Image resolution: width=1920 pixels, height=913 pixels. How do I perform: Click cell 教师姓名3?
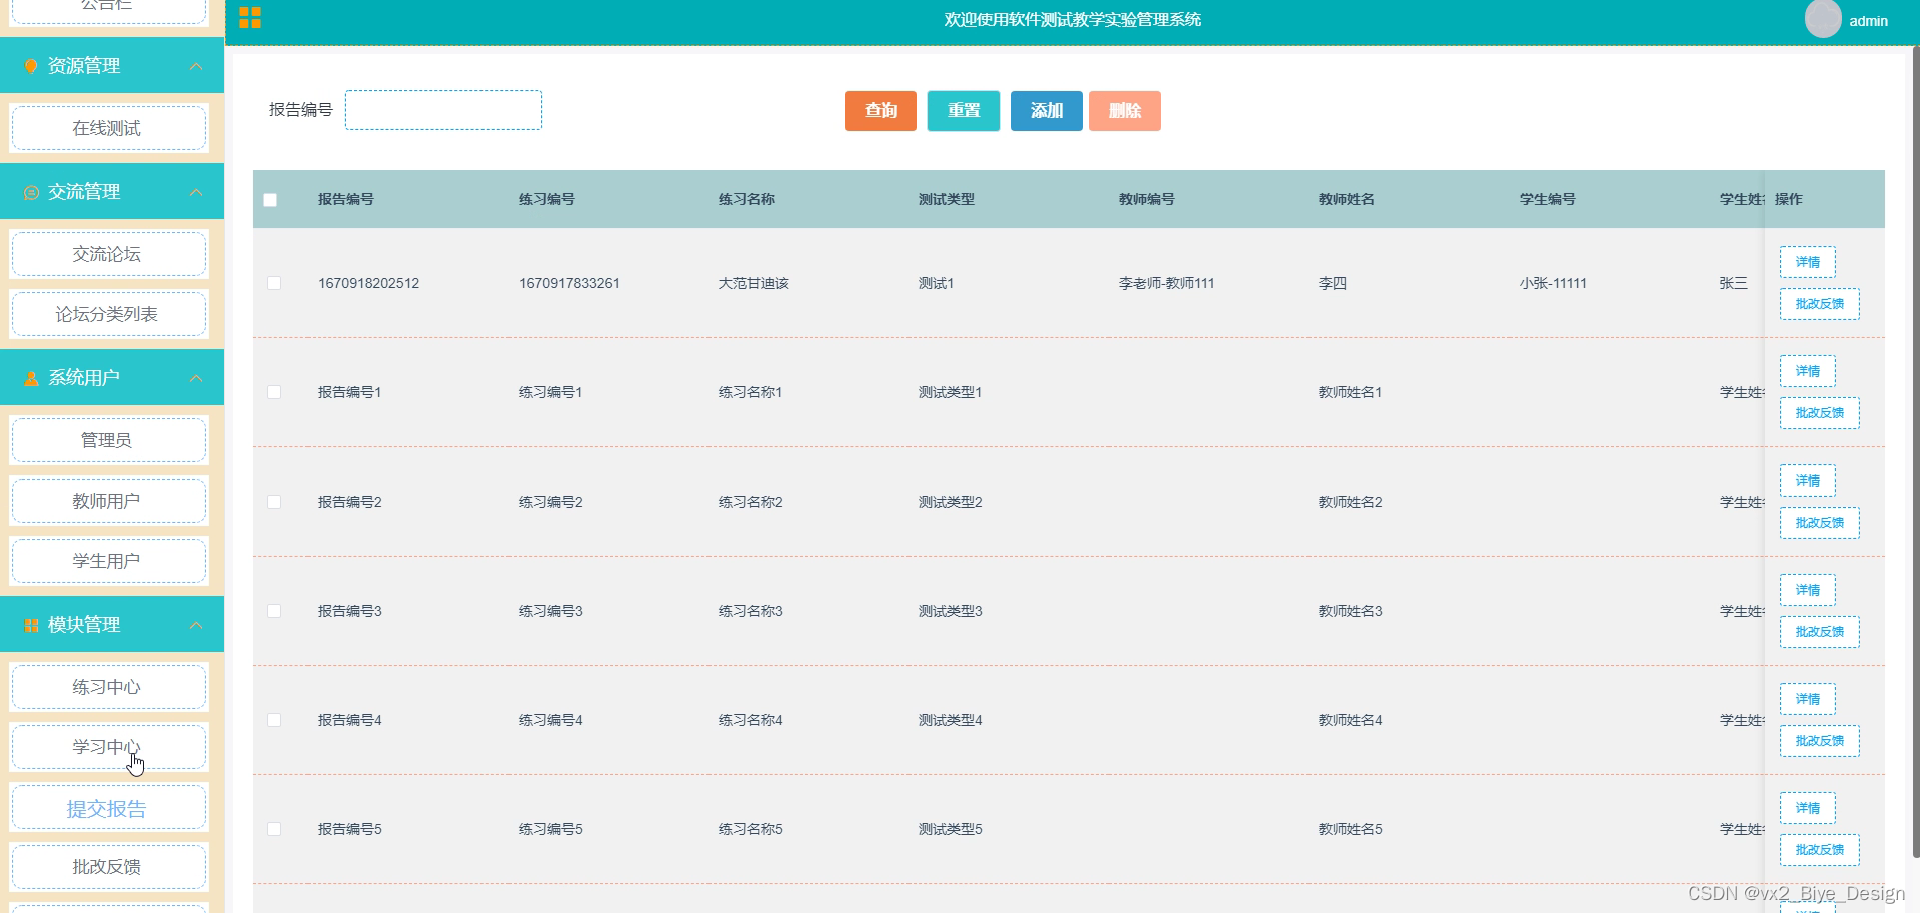[x=1351, y=611]
